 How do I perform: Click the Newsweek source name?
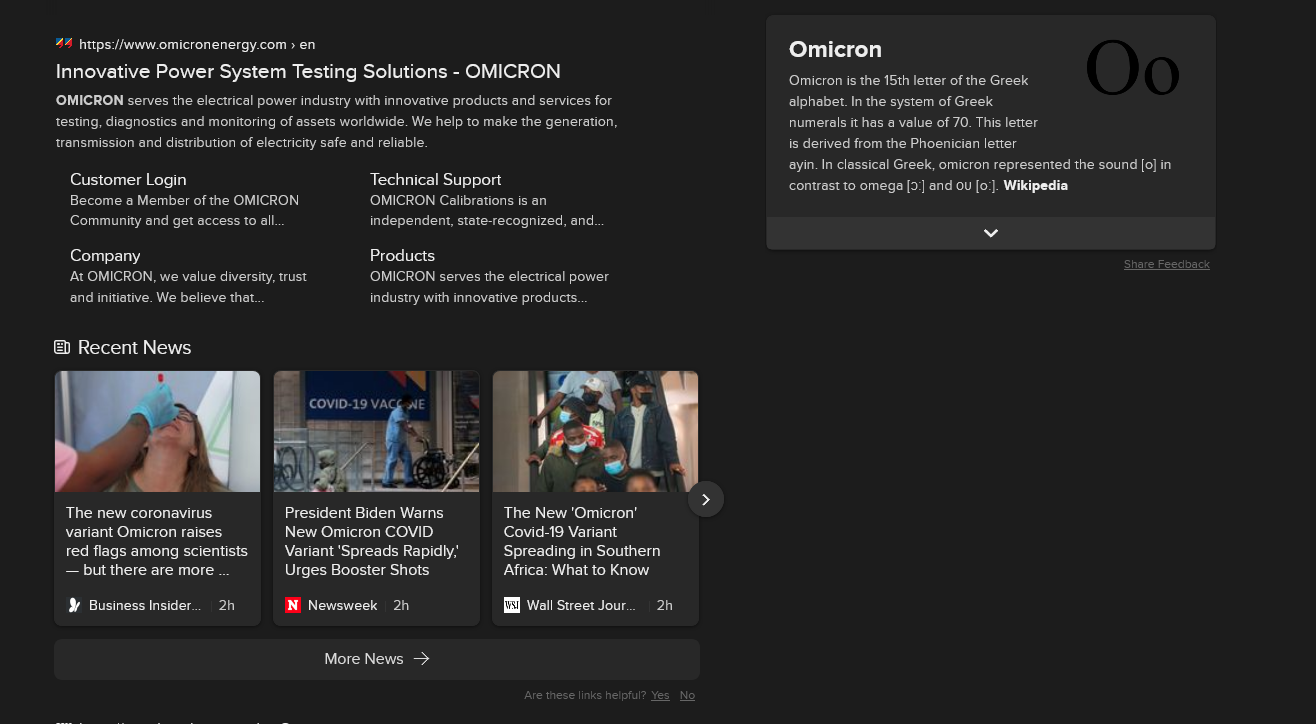[x=343, y=605]
